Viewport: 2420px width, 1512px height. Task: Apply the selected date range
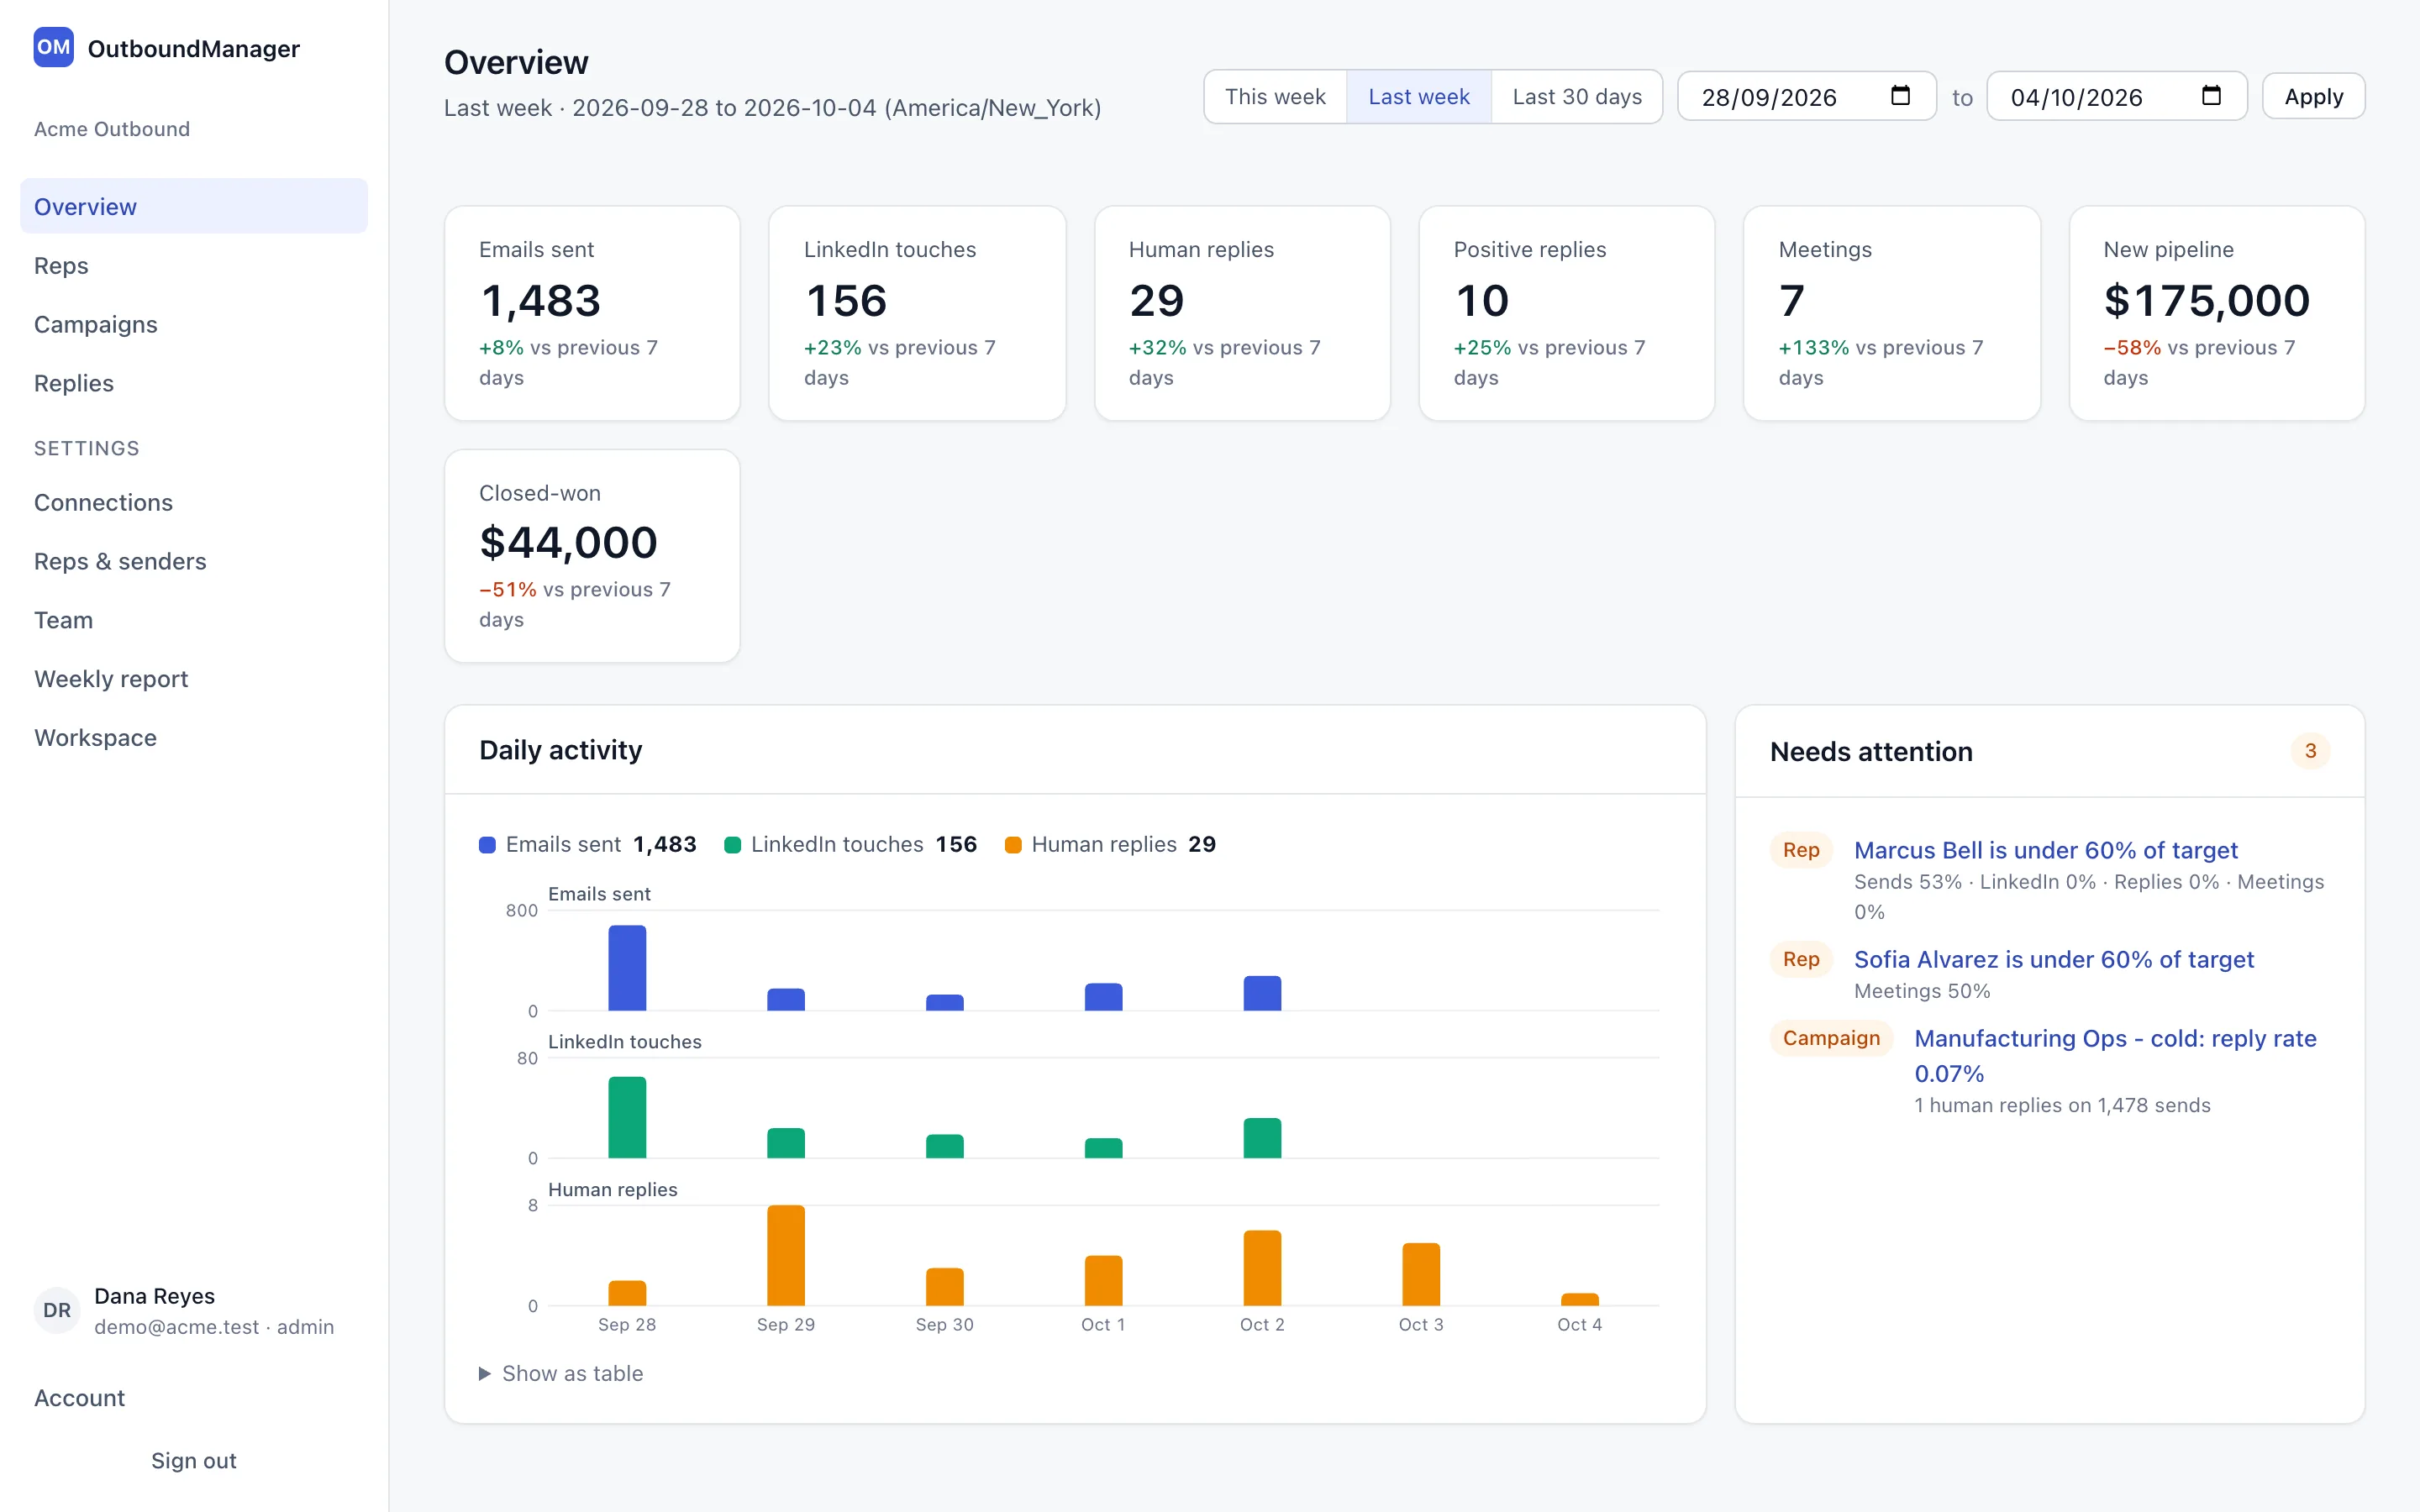click(2313, 97)
